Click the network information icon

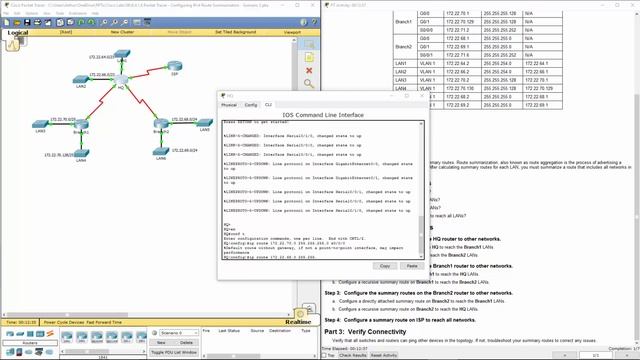[303, 22]
